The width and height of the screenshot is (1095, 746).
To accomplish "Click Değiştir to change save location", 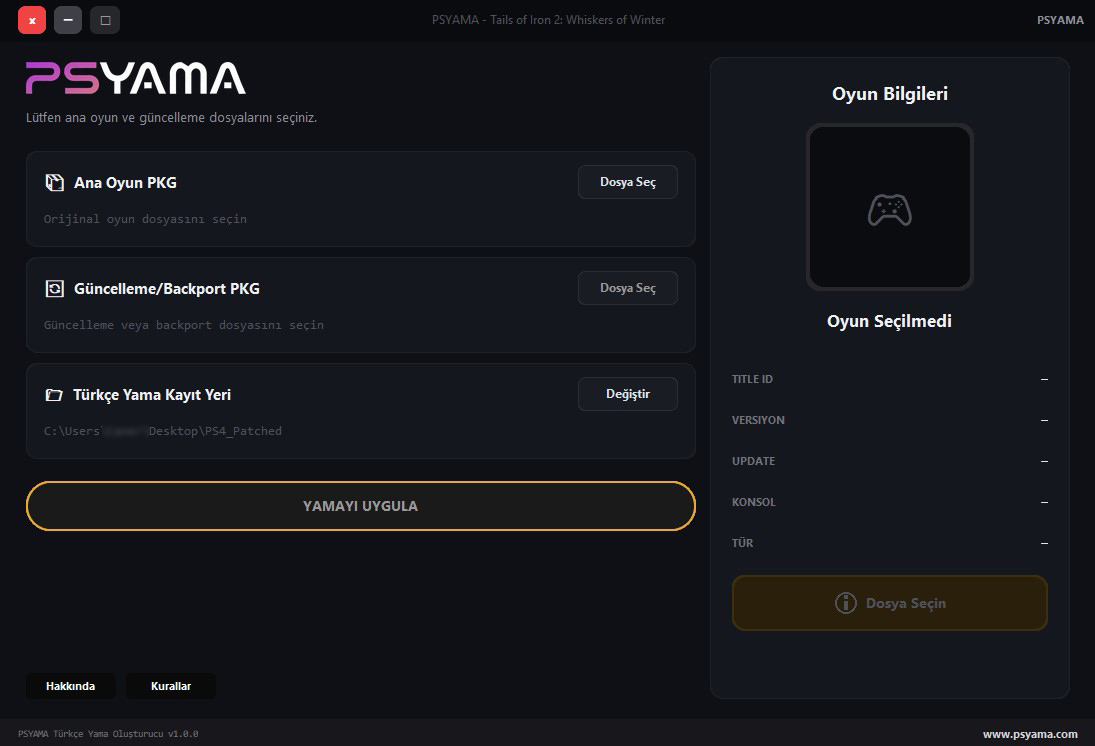I will coord(628,395).
